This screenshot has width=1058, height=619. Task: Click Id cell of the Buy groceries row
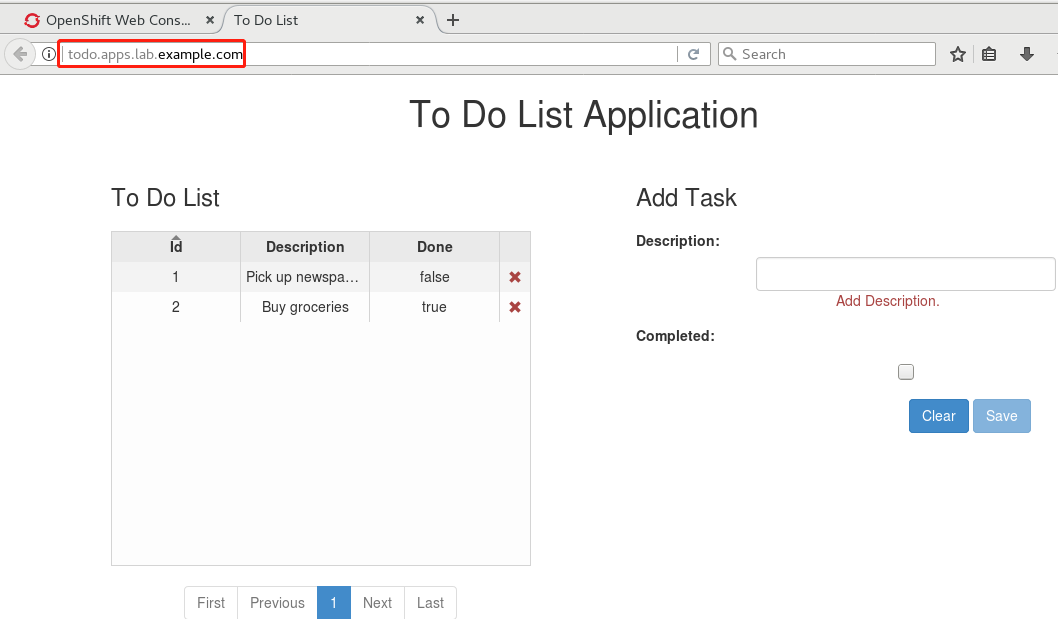coord(176,307)
